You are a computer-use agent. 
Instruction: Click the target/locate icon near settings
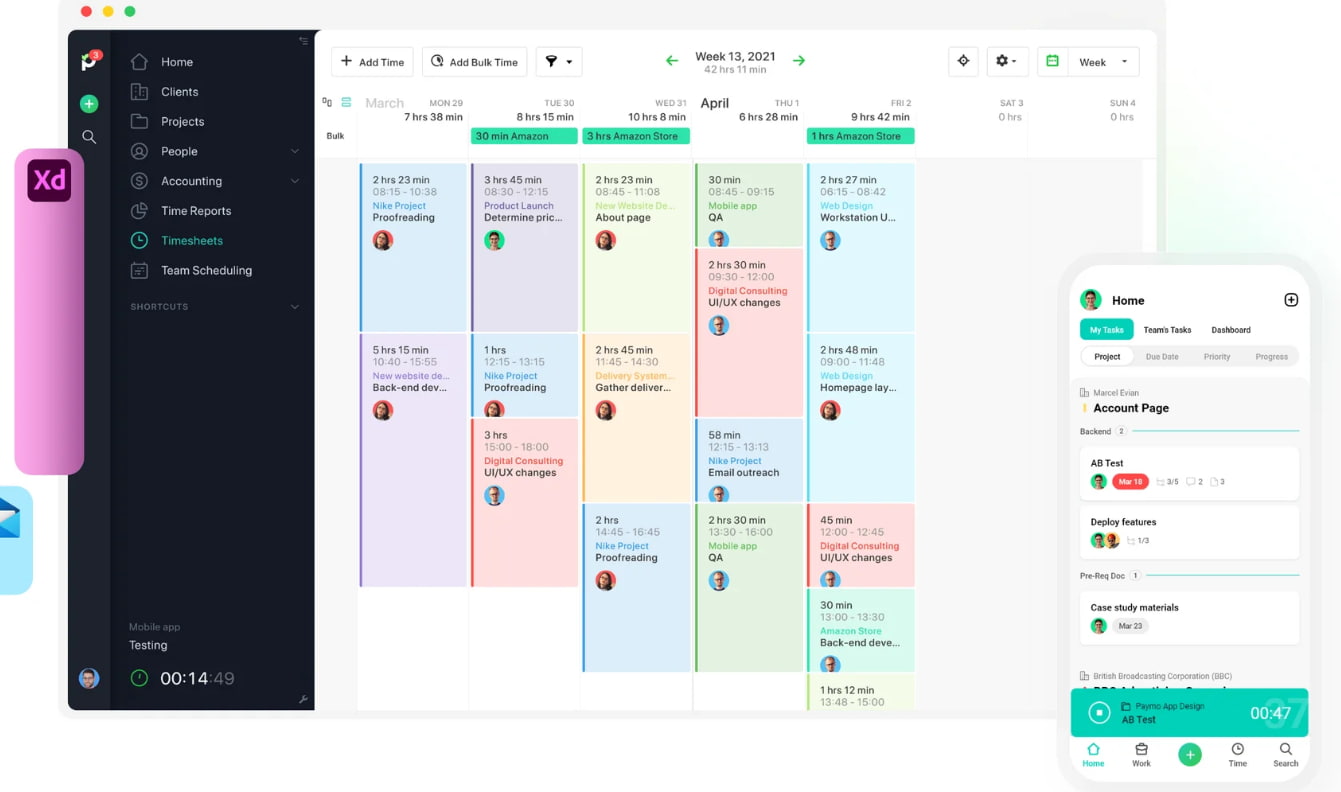pyautogui.click(x=963, y=61)
